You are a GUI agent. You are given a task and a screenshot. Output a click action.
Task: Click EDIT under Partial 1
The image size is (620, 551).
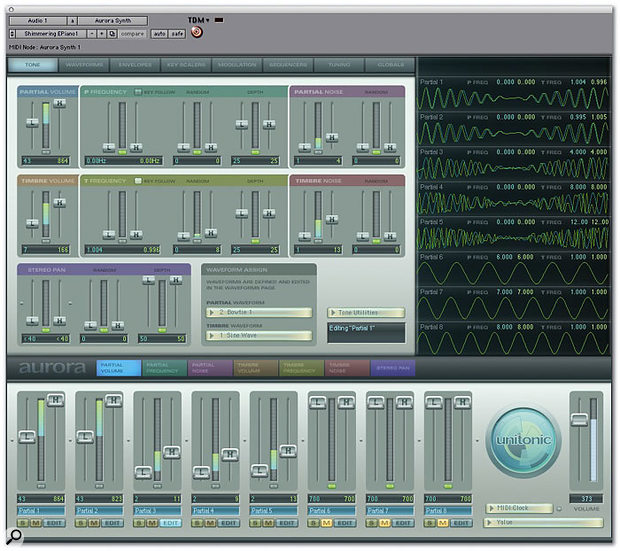click(54, 523)
